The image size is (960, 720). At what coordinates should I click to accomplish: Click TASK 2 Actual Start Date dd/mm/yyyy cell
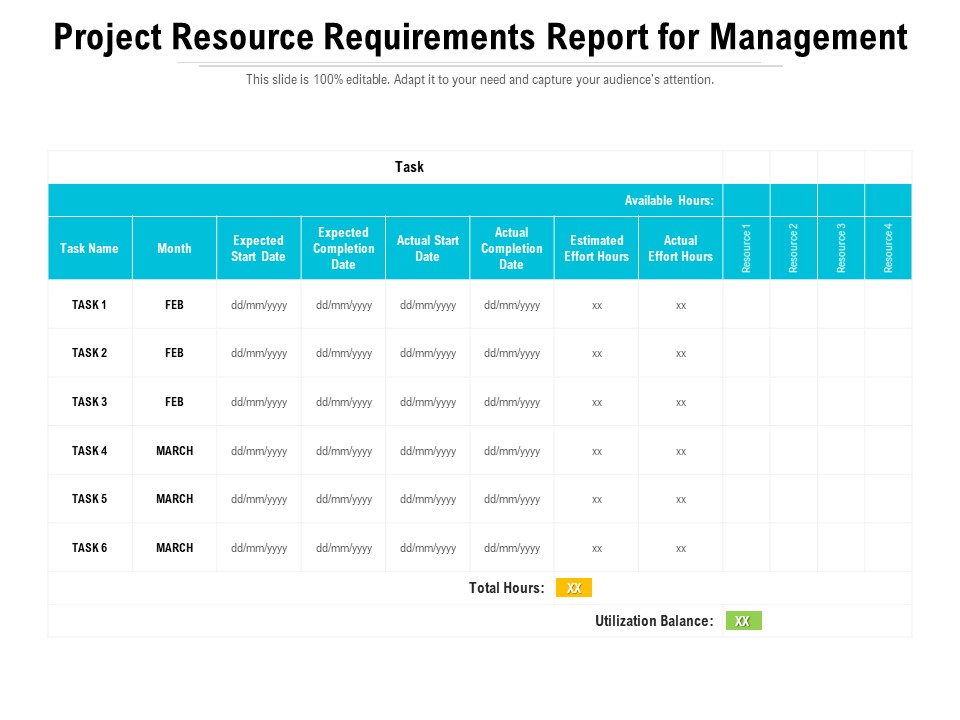tap(427, 353)
